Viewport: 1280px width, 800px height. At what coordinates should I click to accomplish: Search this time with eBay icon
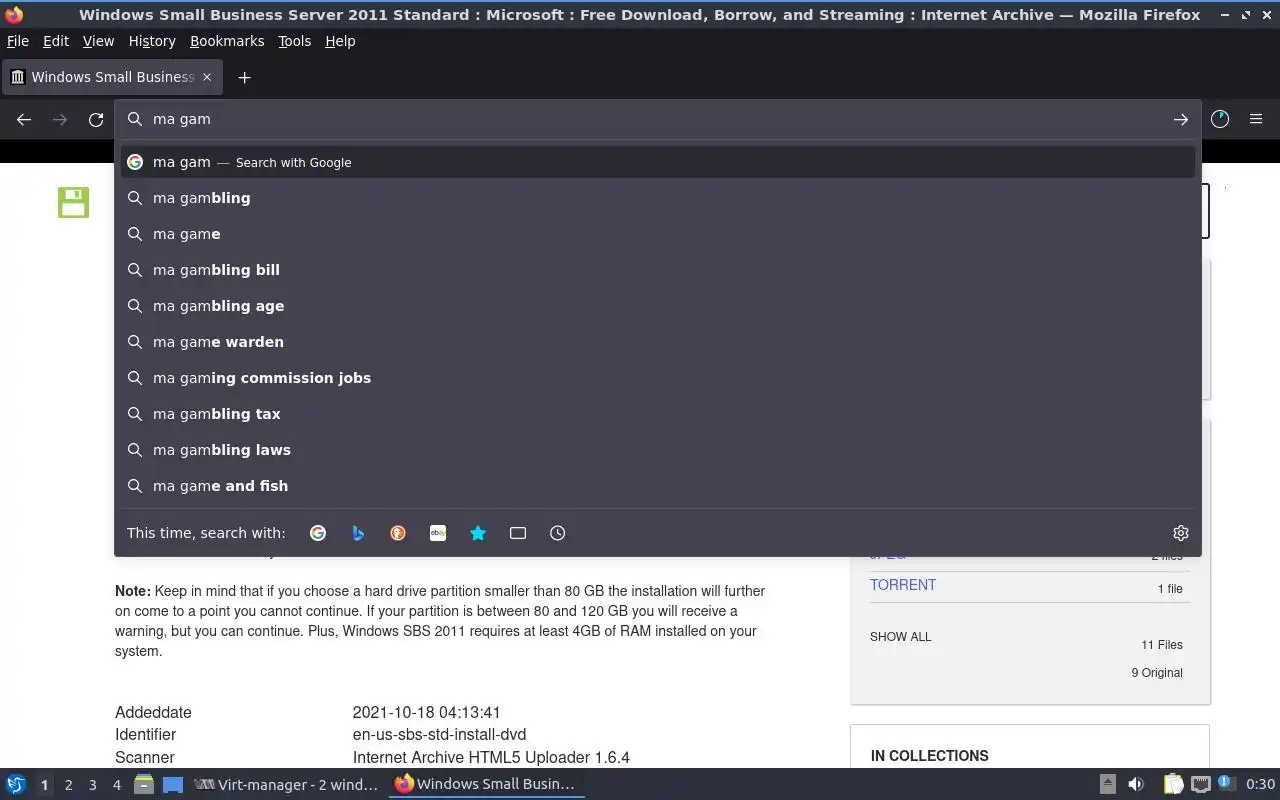pyautogui.click(x=438, y=533)
